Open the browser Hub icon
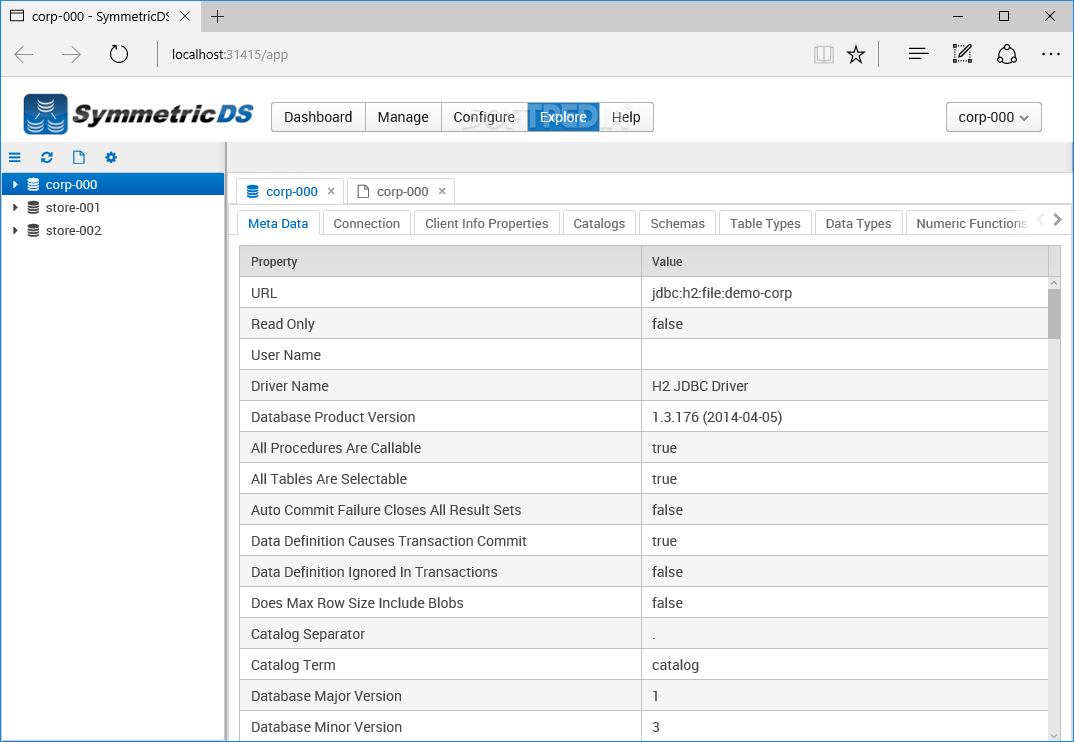Viewport: 1074px width, 742px height. tap(919, 53)
